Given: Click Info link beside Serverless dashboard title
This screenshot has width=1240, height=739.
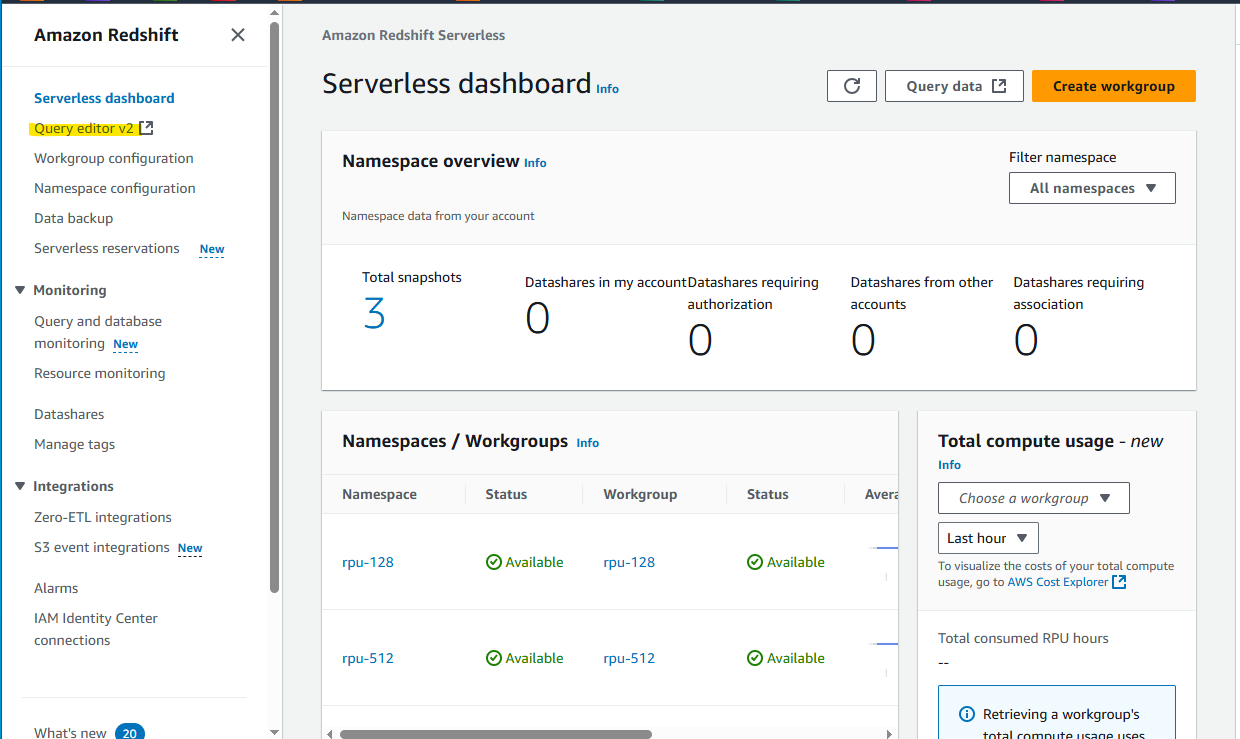Looking at the screenshot, I should pos(607,89).
